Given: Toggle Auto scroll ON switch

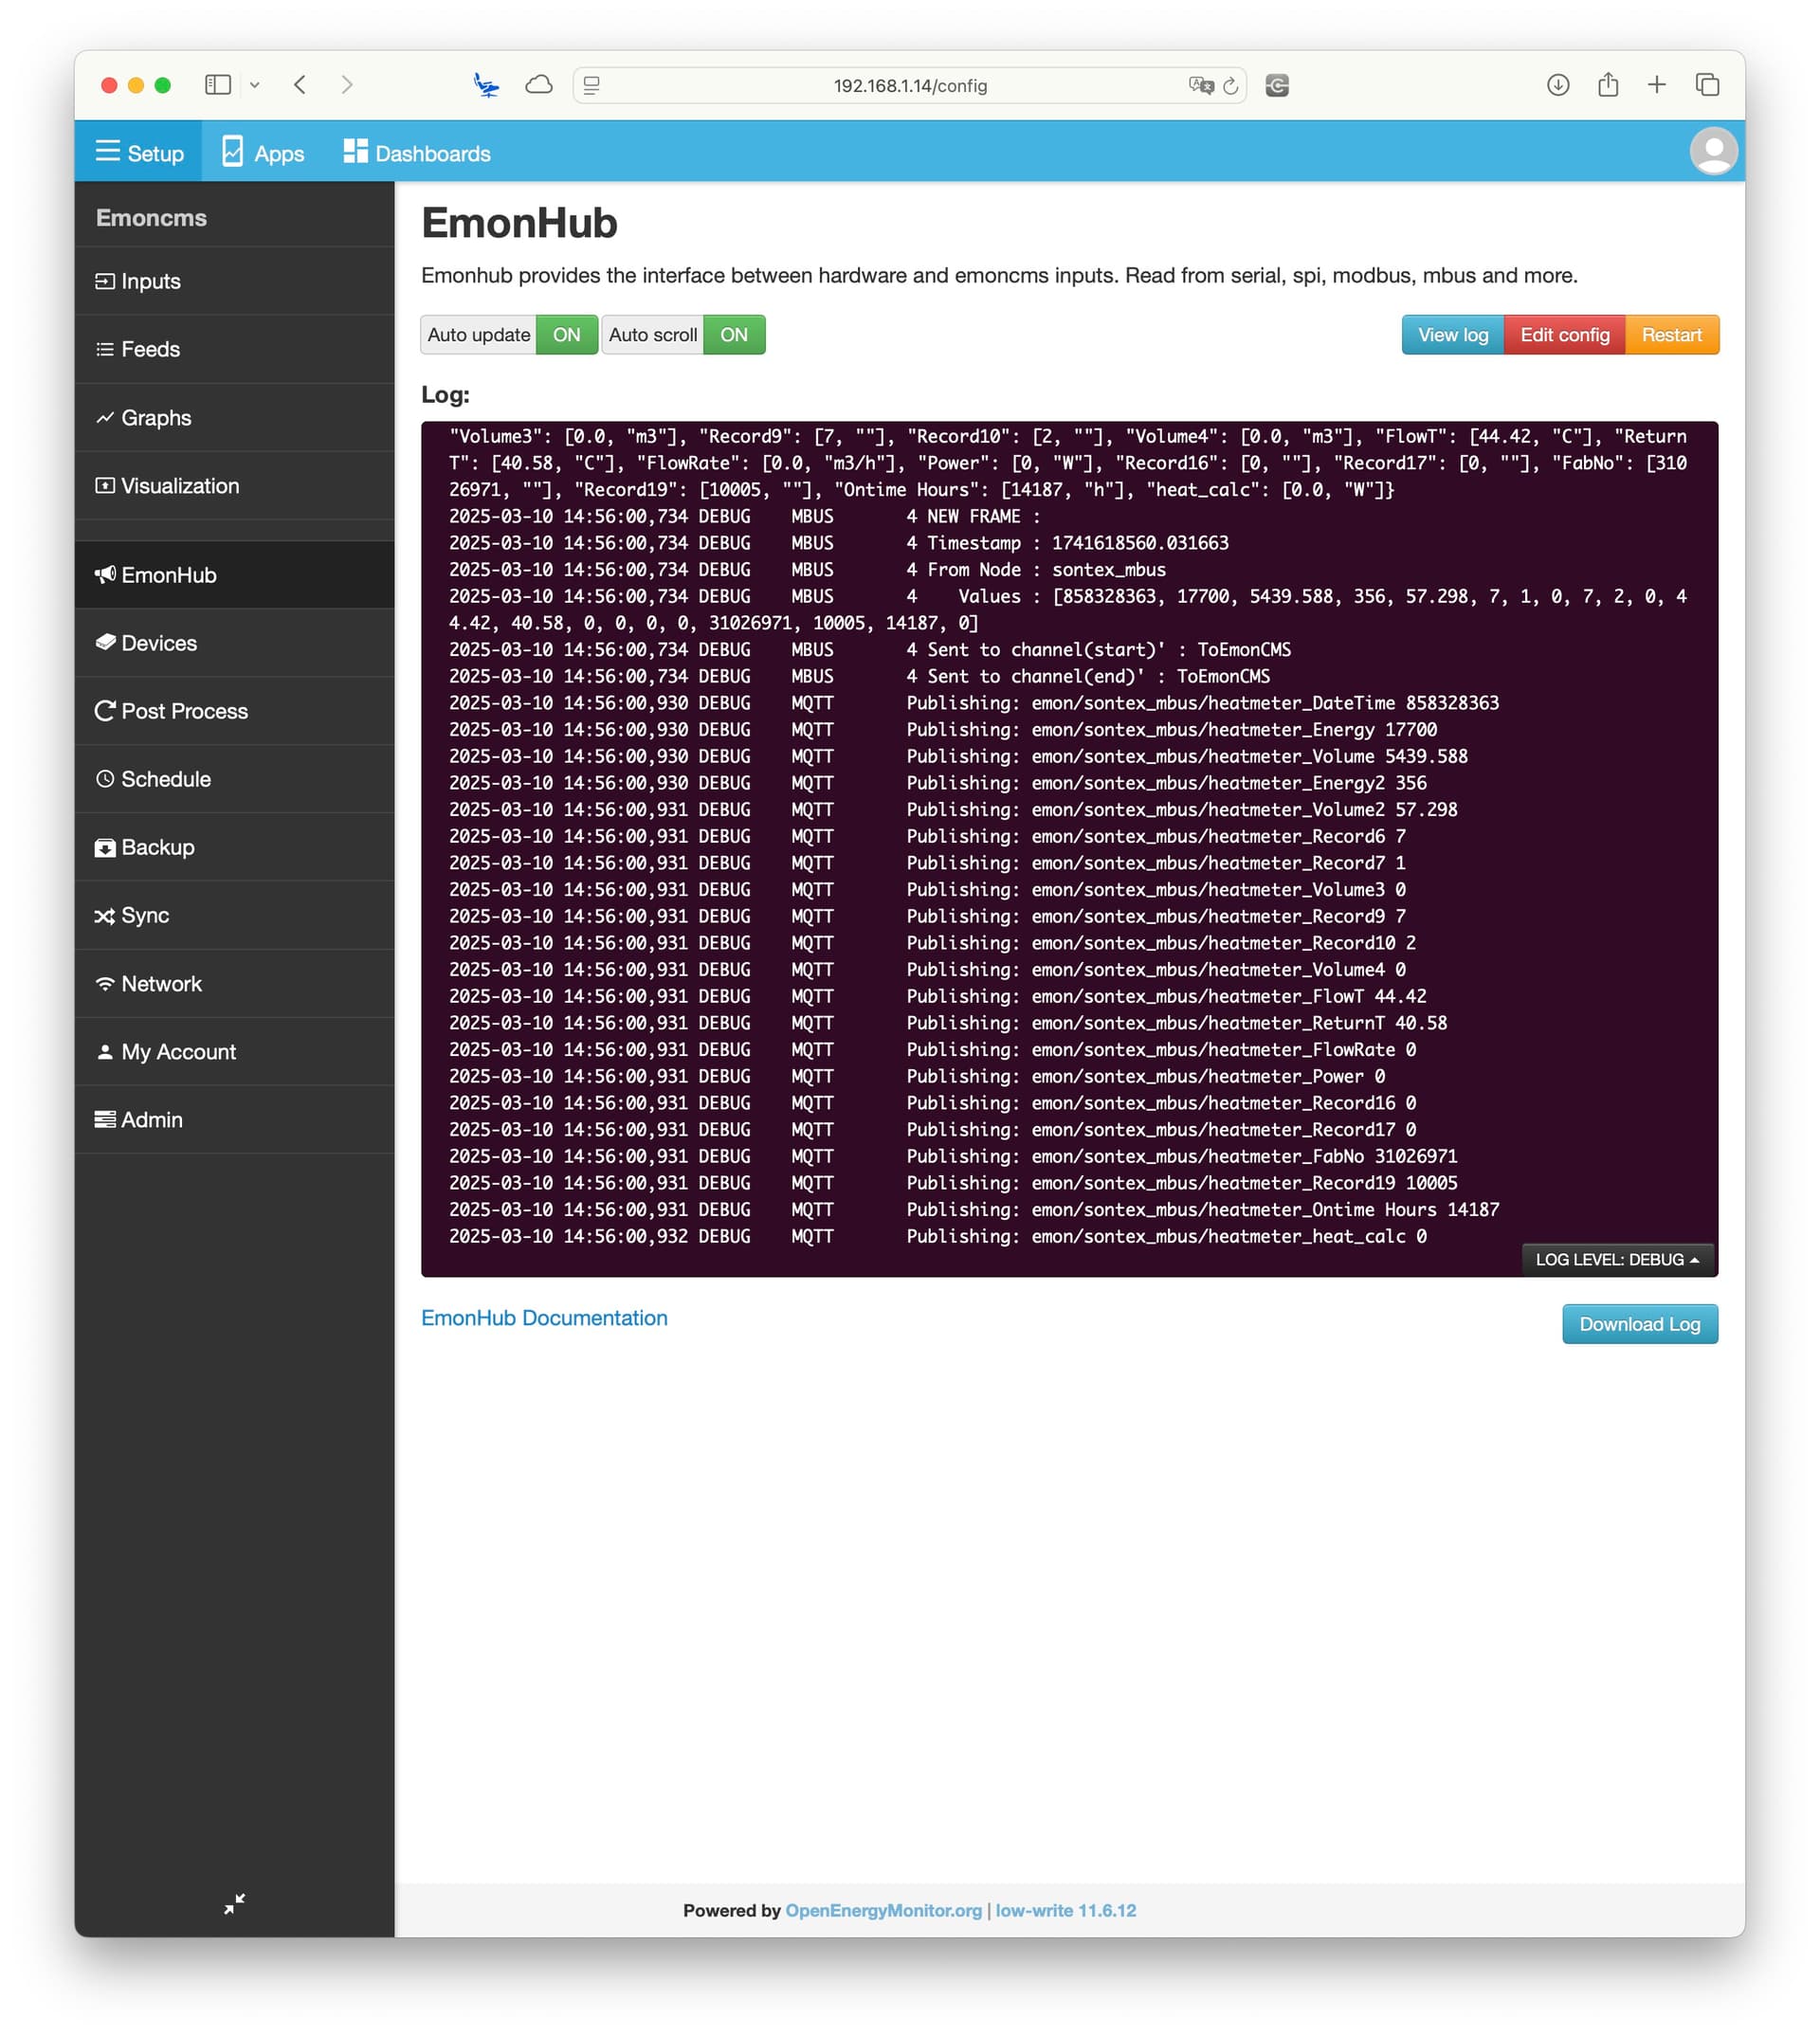Looking at the screenshot, I should [734, 334].
